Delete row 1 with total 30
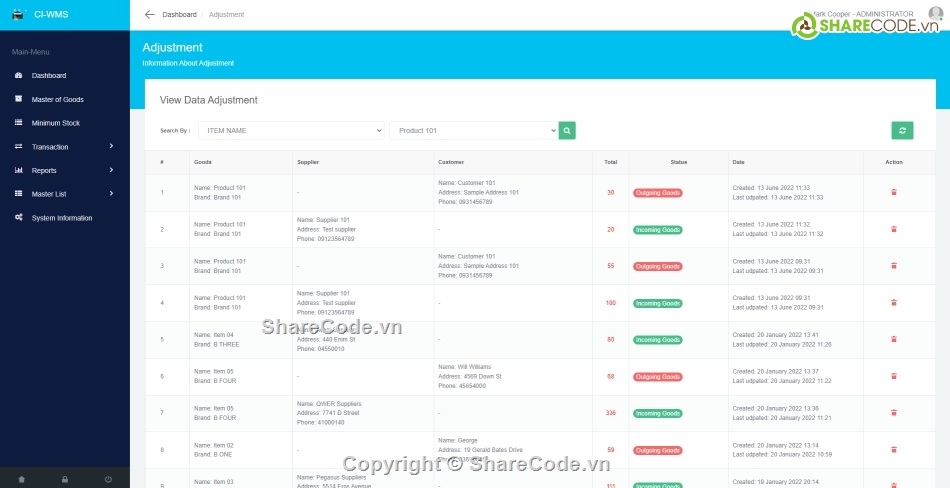The image size is (950, 488). pos(894,192)
